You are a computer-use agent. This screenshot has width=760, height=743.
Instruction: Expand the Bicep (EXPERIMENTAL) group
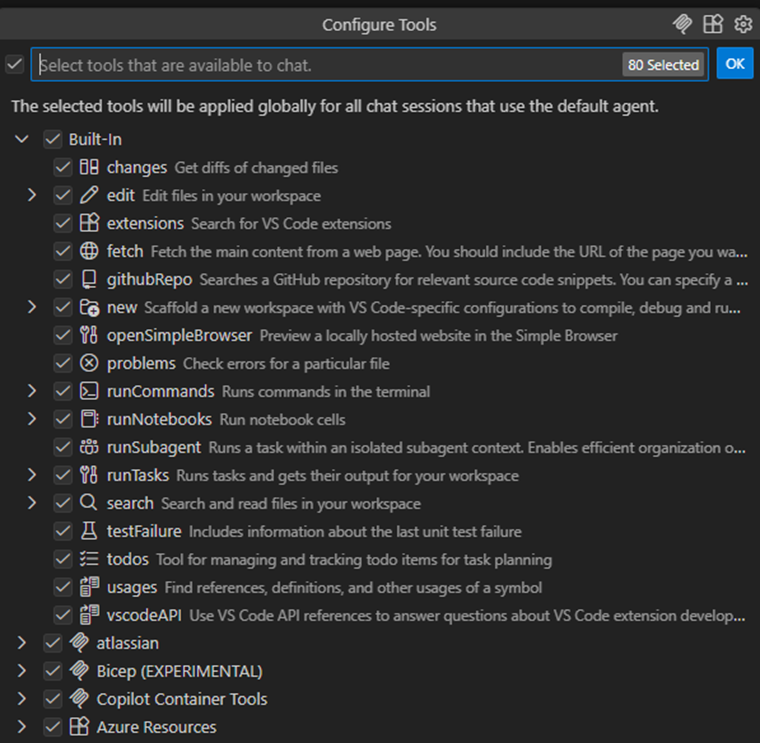pos(22,671)
